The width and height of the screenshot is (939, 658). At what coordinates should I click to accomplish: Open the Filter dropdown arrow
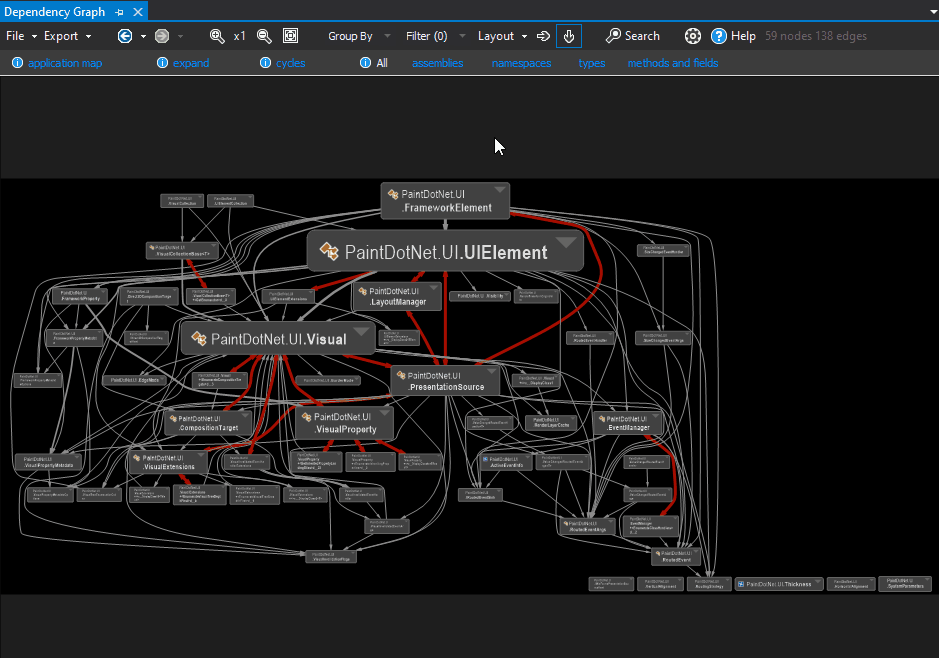click(462, 36)
